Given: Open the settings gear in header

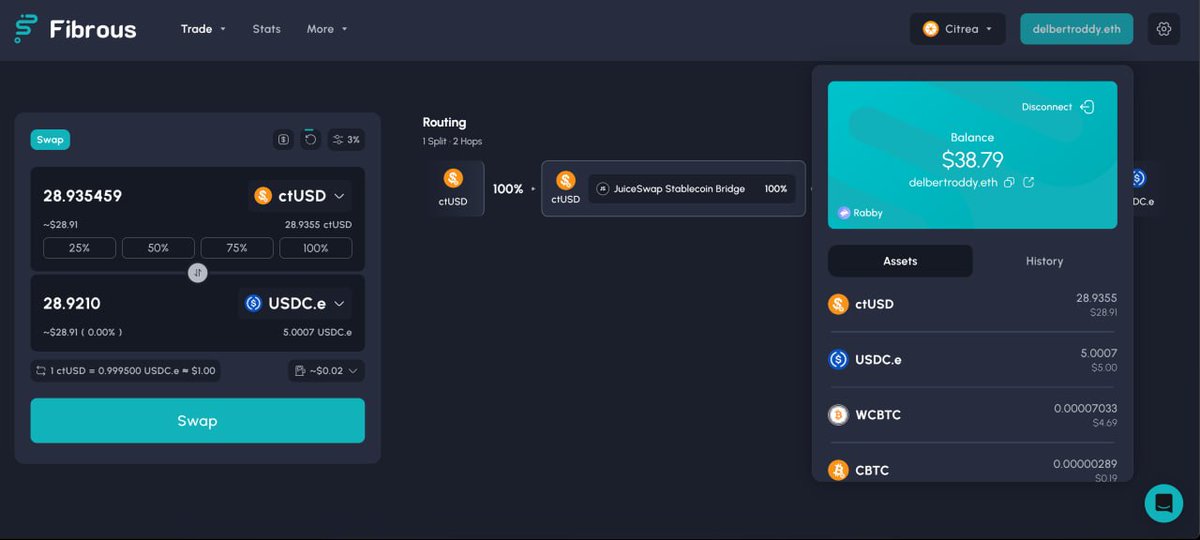Looking at the screenshot, I should 1164,29.
